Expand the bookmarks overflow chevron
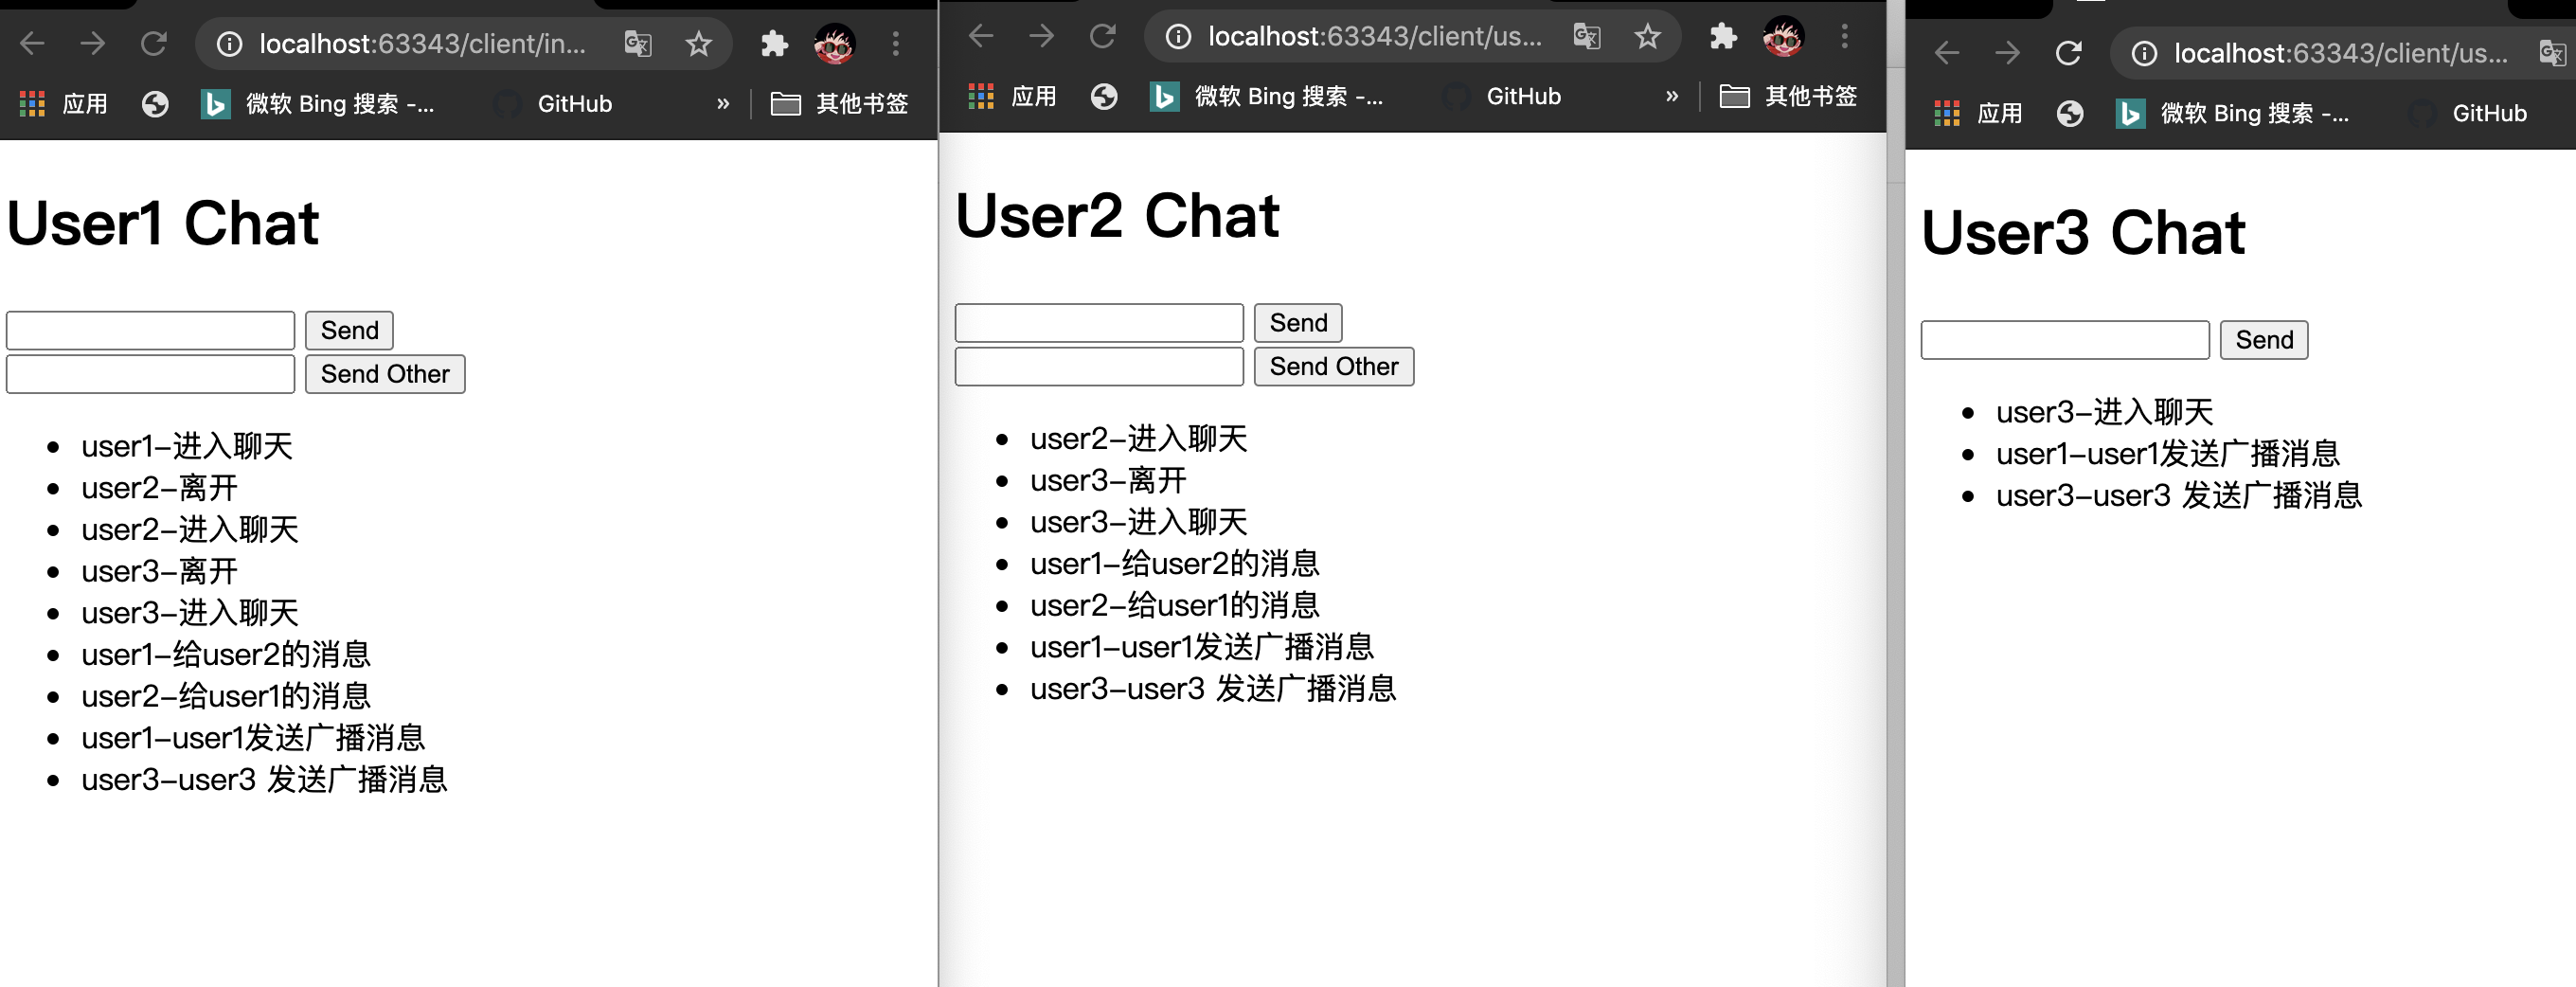This screenshot has width=2576, height=987. [x=722, y=103]
